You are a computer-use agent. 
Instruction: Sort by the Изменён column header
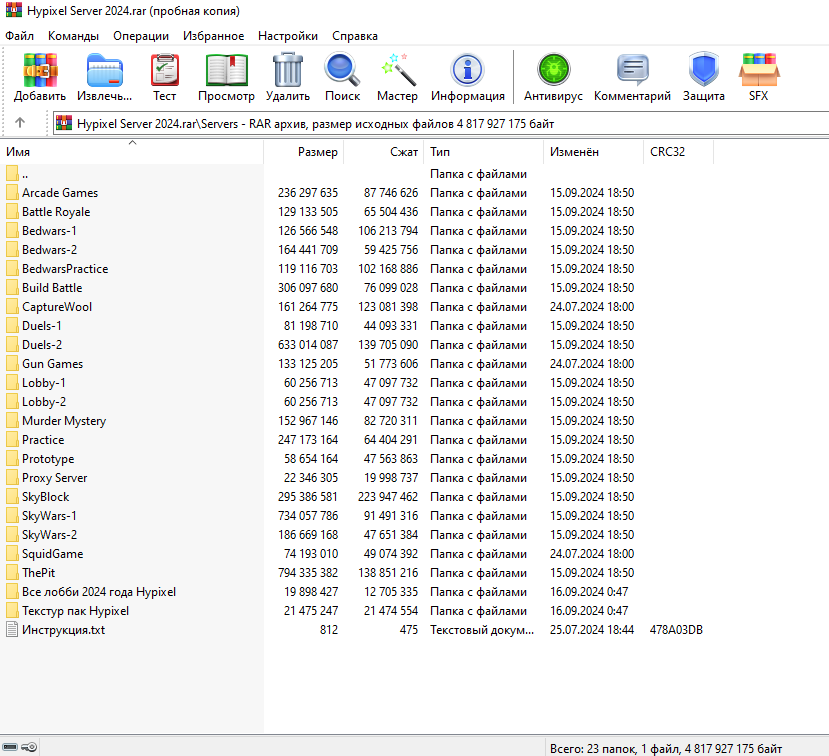594,152
